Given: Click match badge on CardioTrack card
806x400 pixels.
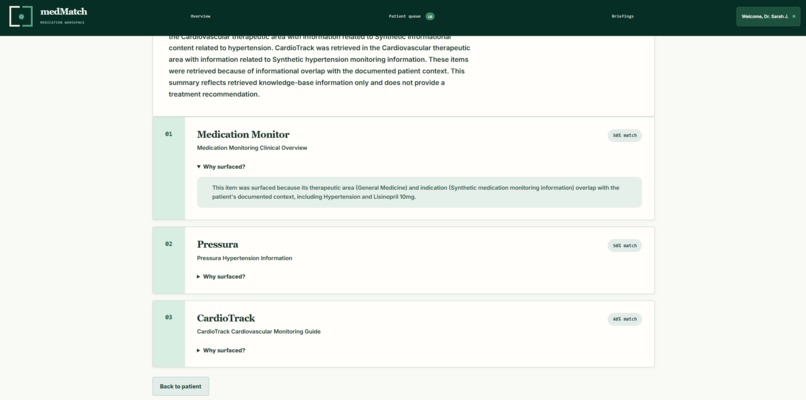Looking at the screenshot, I should point(625,319).
